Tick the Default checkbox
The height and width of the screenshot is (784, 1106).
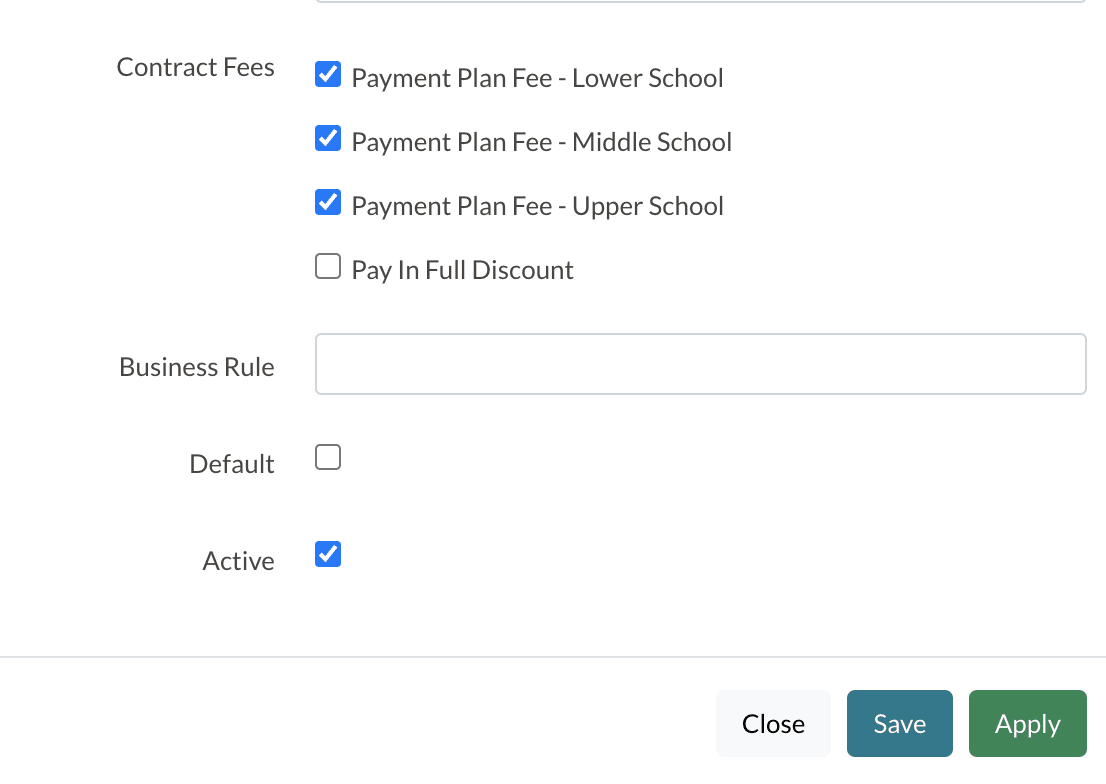328,458
